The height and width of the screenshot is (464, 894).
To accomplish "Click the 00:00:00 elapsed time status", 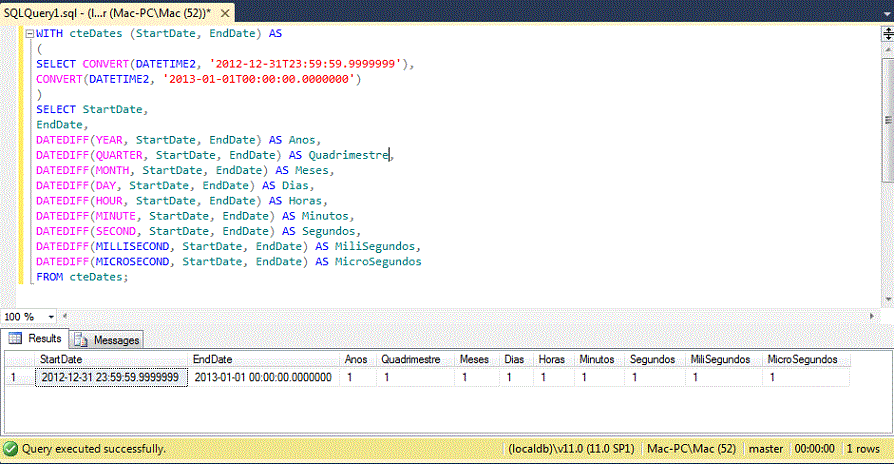I will (x=814, y=449).
